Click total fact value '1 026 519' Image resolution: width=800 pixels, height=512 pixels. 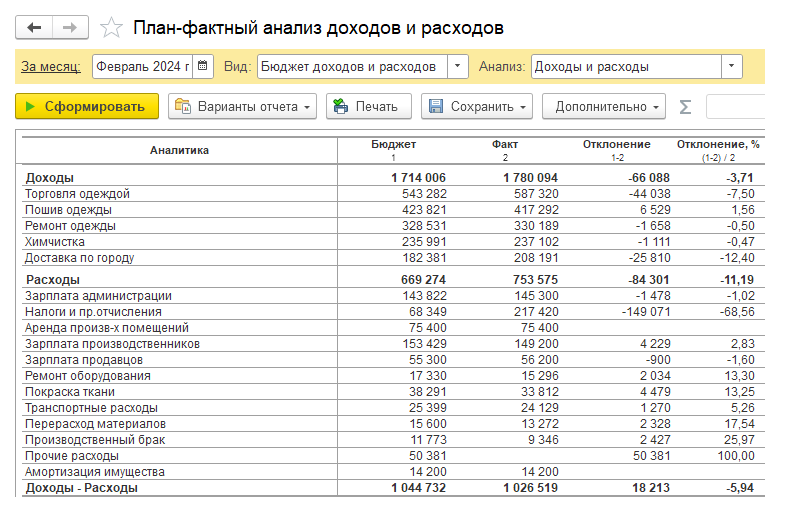(530, 488)
